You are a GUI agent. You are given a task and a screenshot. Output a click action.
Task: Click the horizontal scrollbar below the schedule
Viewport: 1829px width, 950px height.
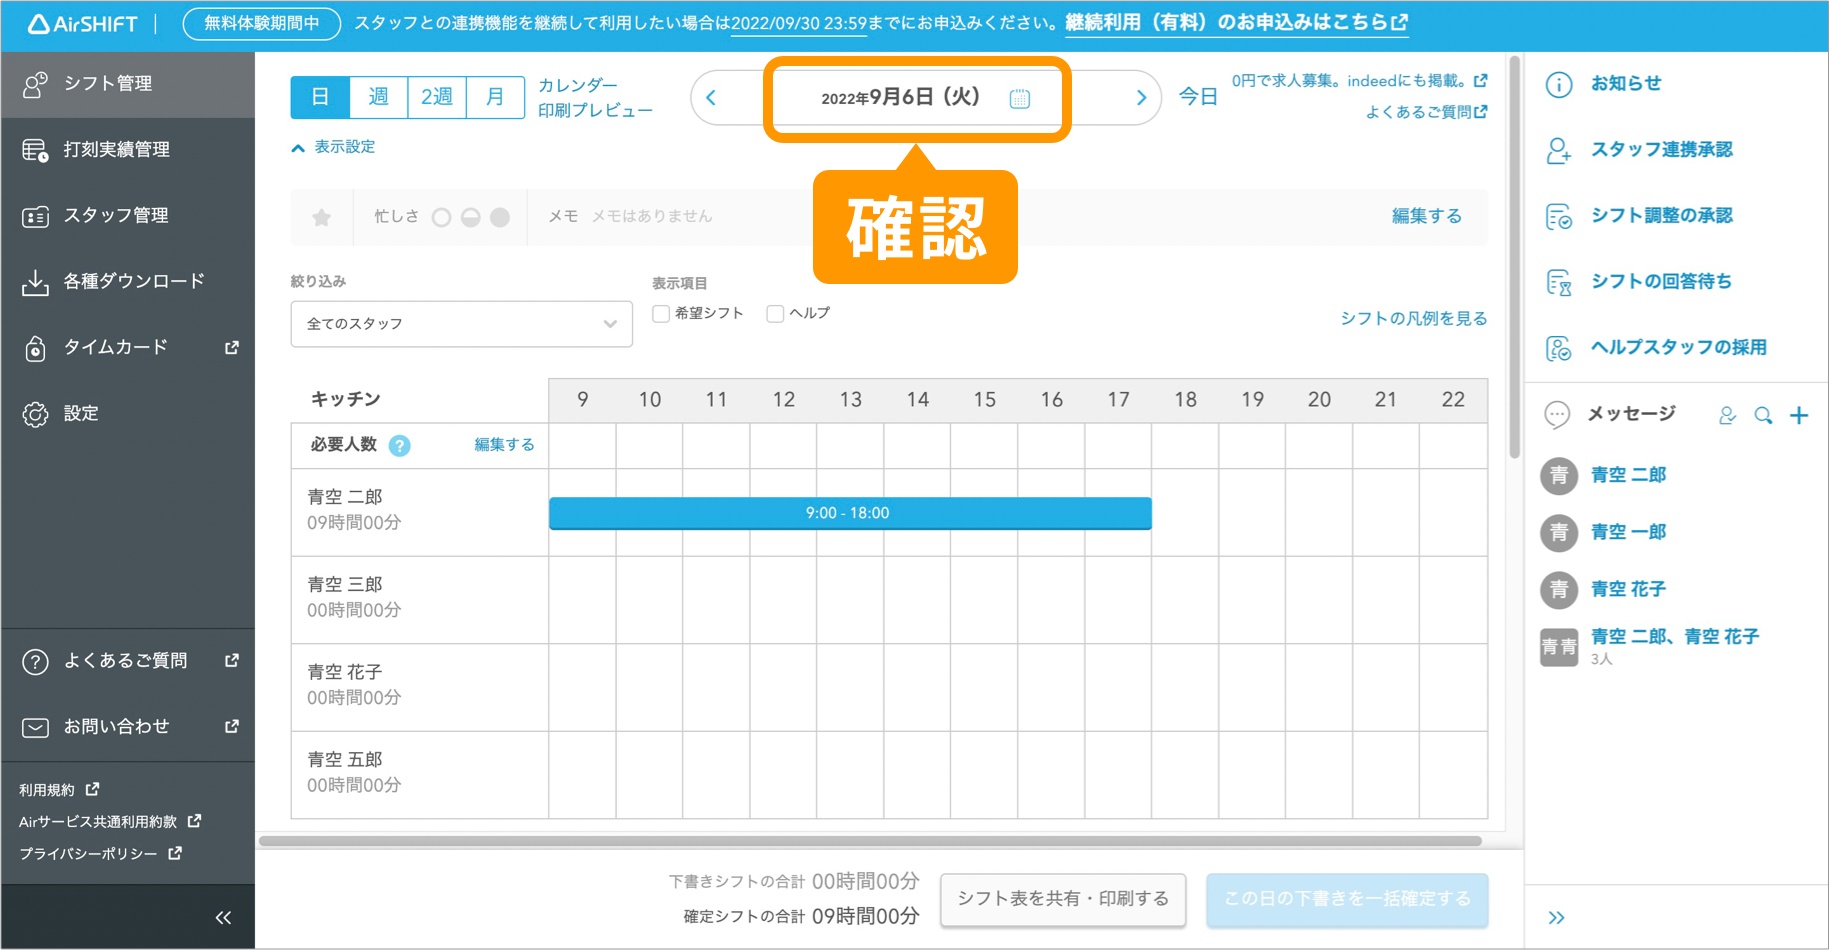click(870, 841)
